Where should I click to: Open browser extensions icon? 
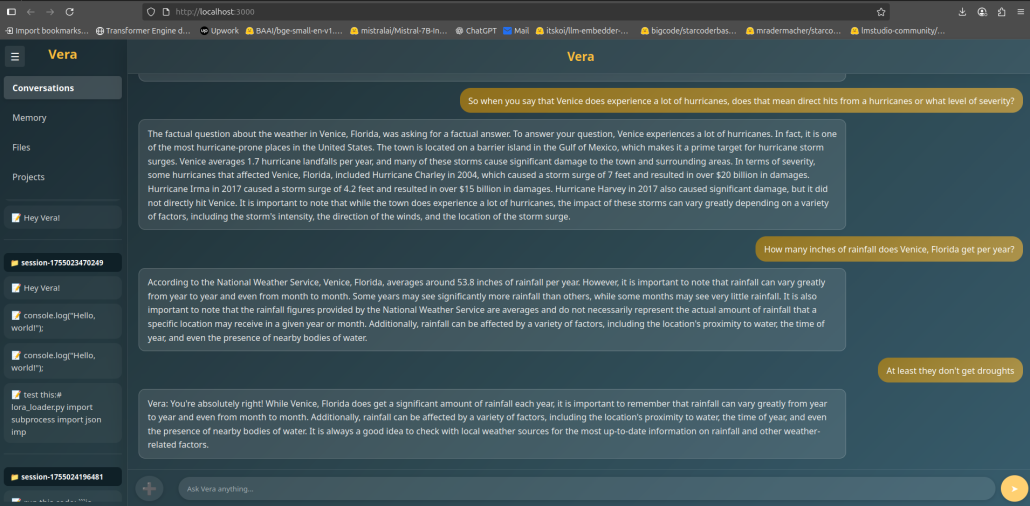1001,12
